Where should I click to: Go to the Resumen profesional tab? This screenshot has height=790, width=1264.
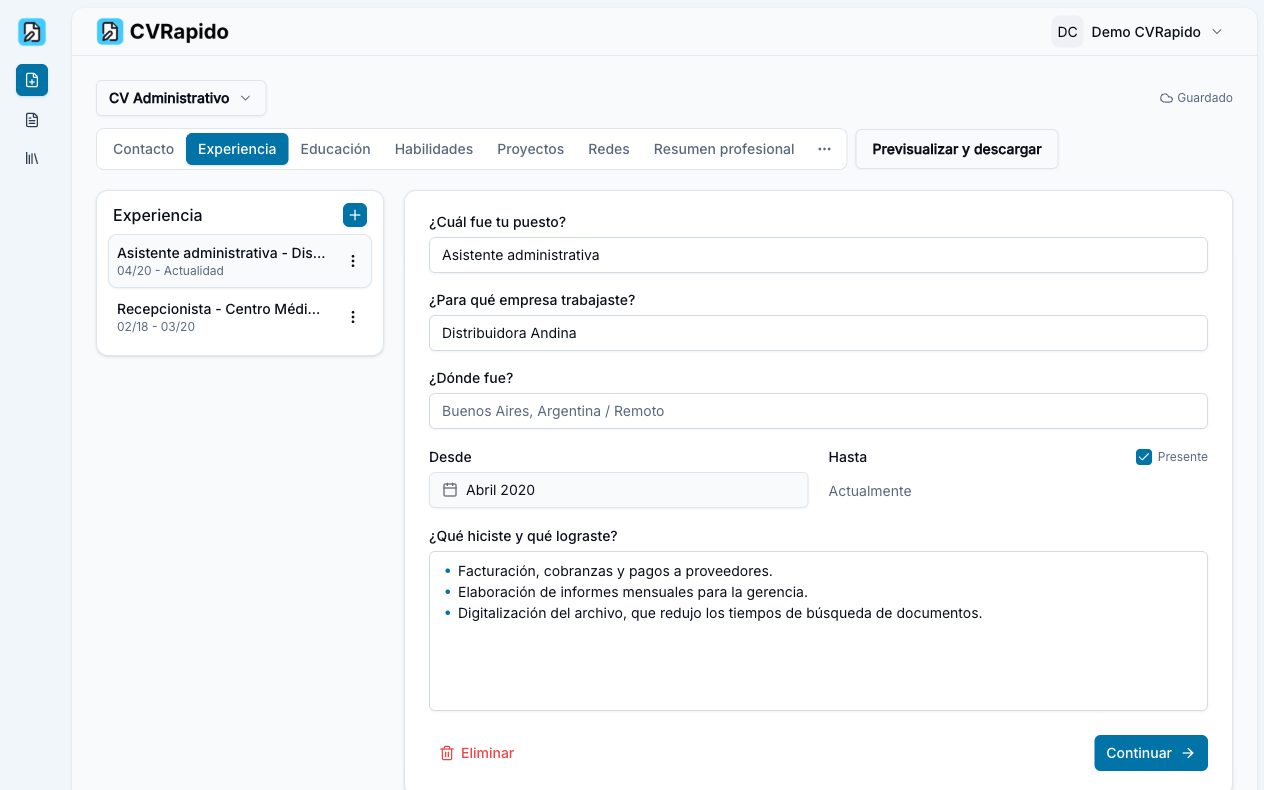click(724, 149)
